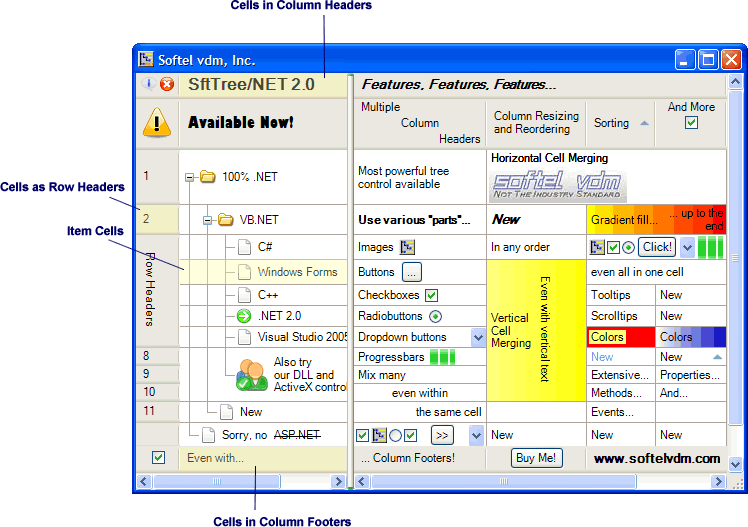Select the Windows Forms tree item
748x527 pixels.
click(x=297, y=272)
